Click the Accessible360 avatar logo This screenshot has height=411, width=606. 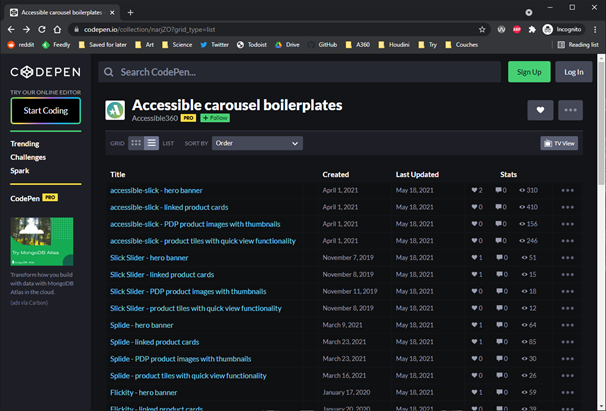coord(115,110)
